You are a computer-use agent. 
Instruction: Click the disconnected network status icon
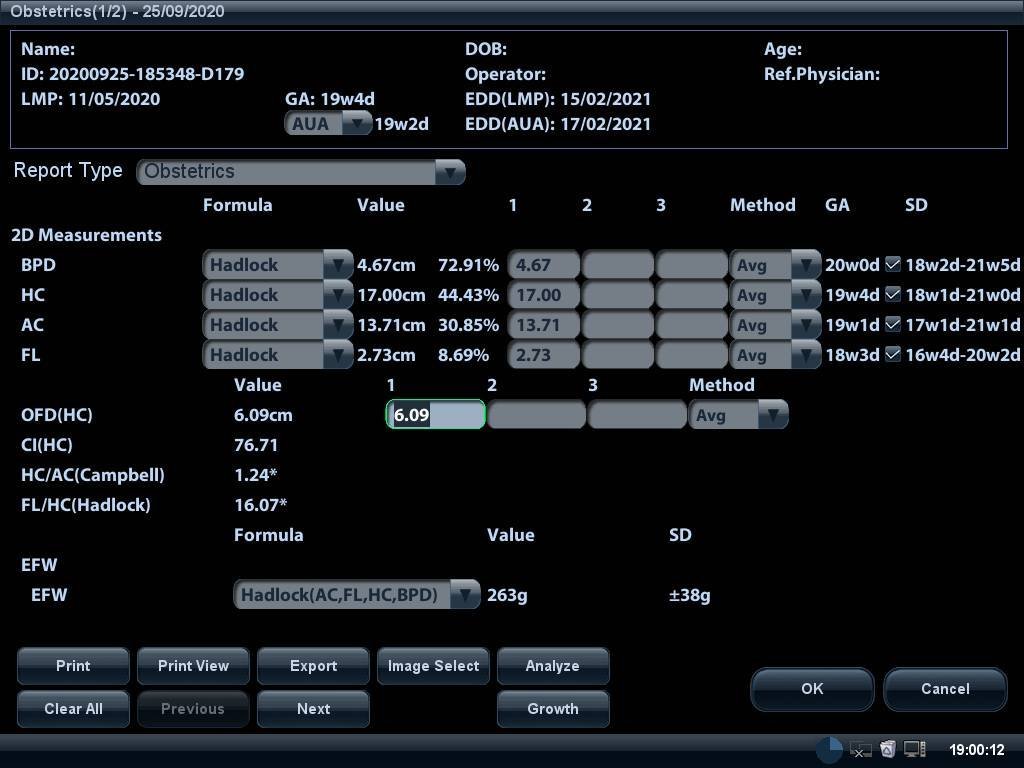(x=860, y=749)
